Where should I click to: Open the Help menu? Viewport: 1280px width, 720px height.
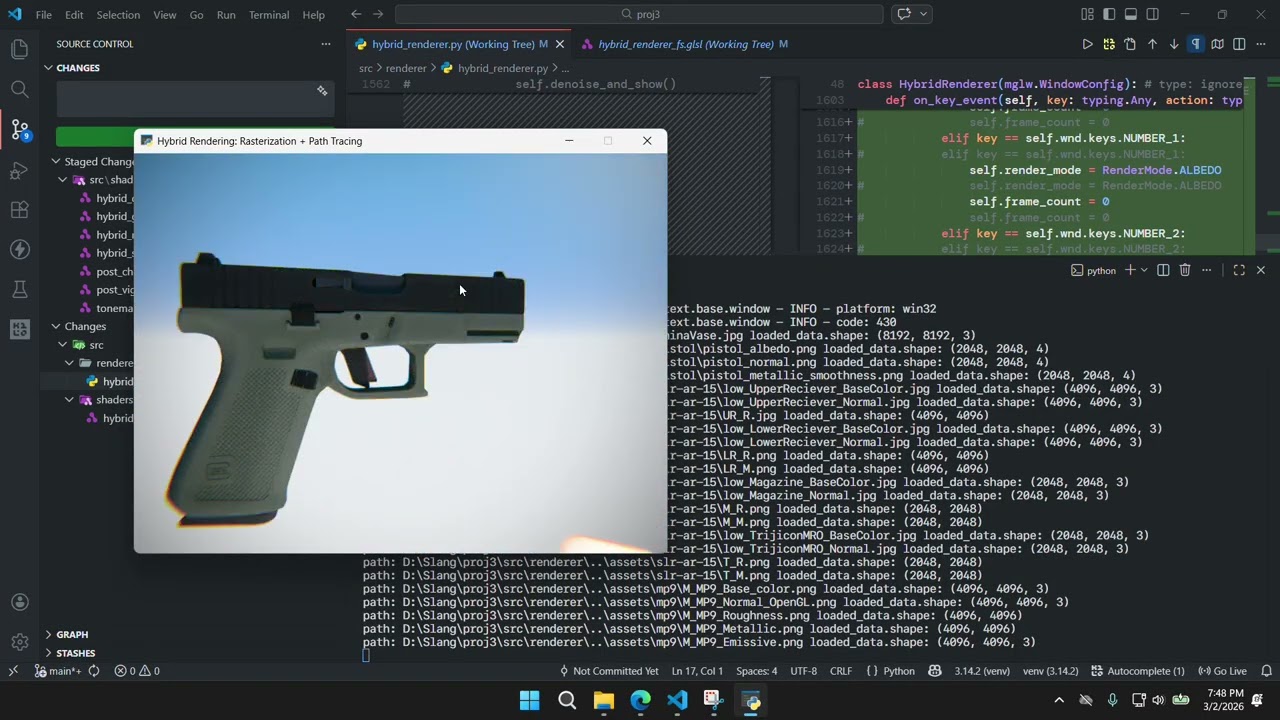313,15
